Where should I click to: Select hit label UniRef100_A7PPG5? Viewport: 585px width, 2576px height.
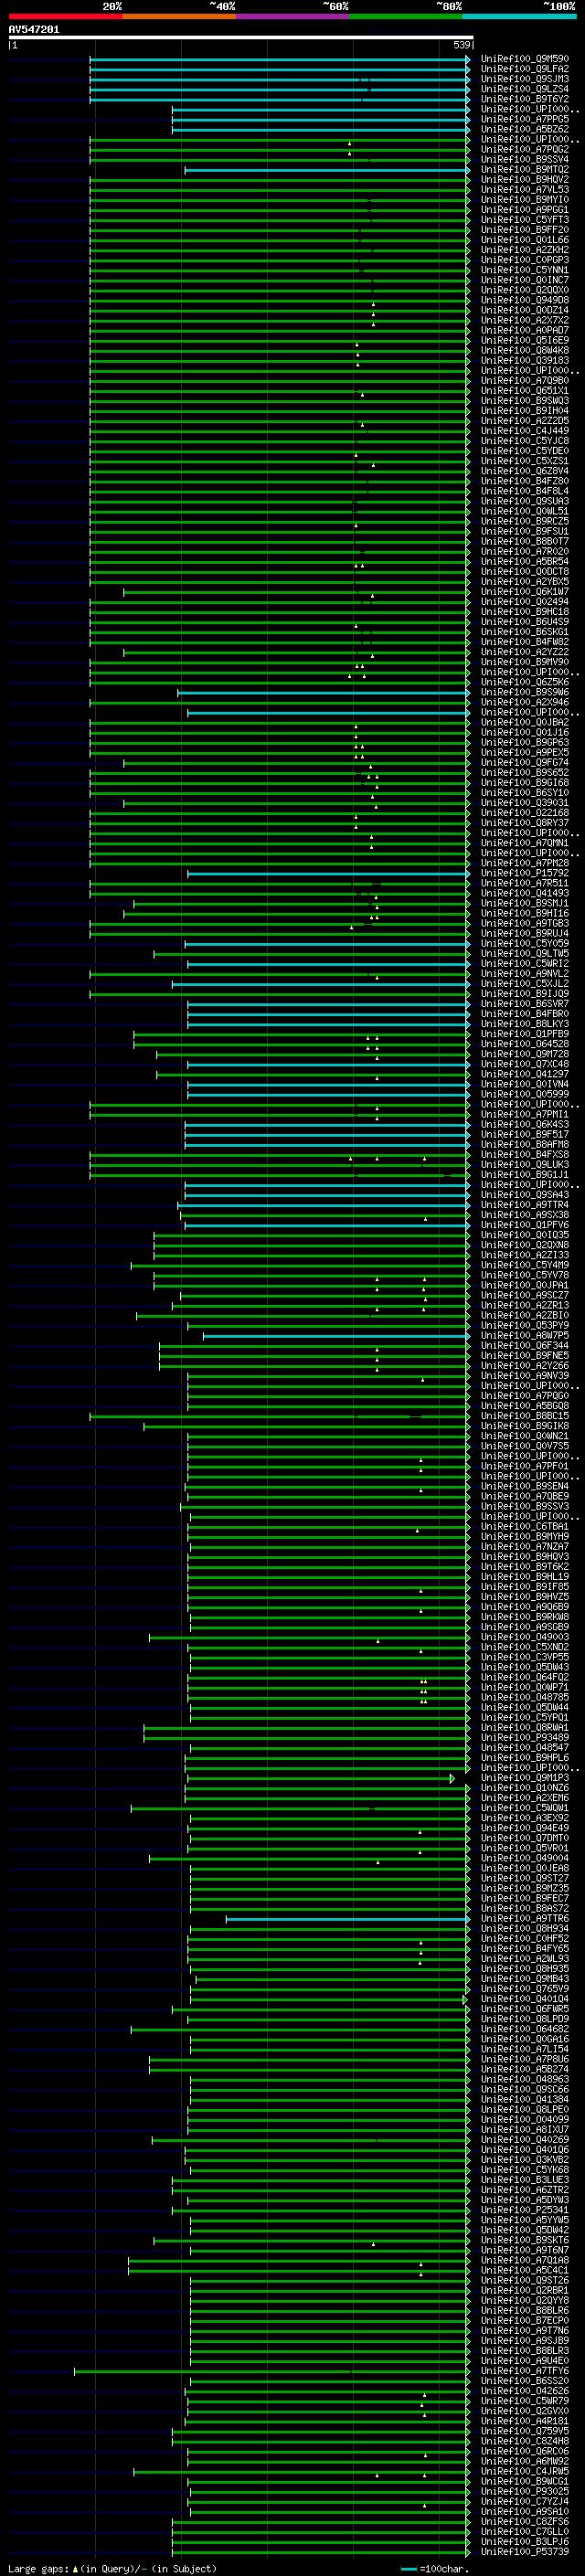[525, 119]
